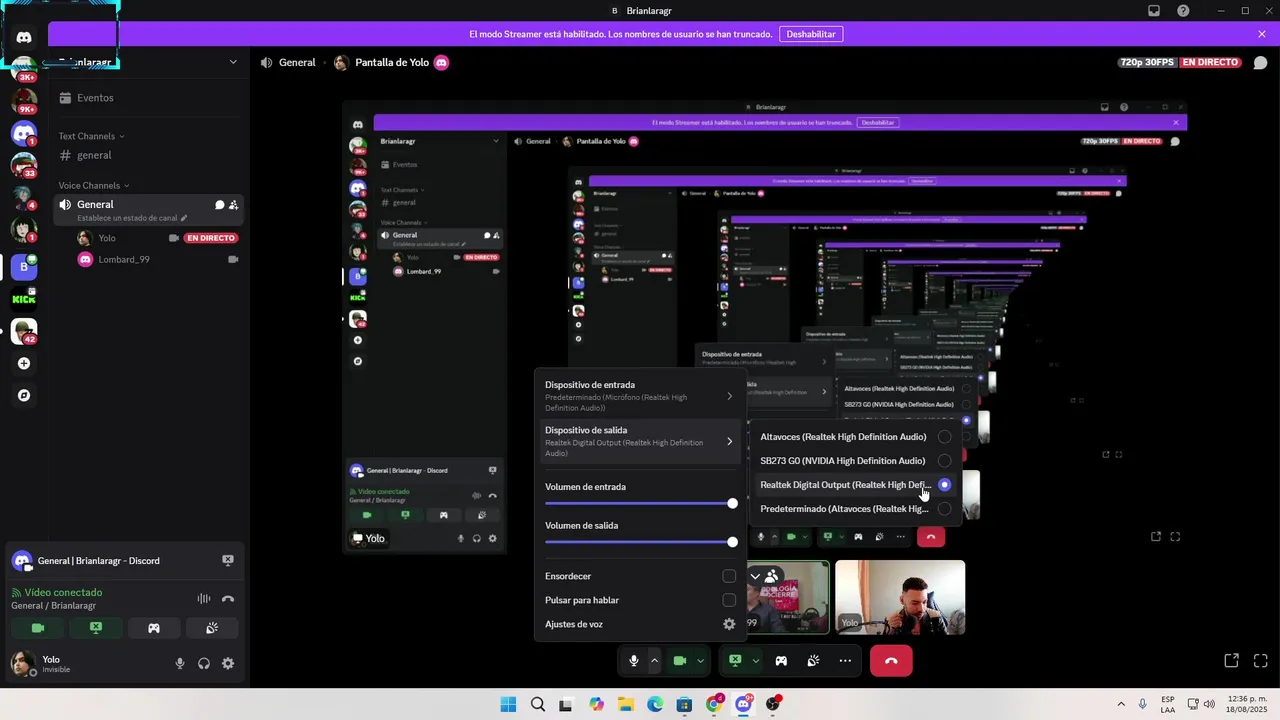The image size is (1280, 720).
Task: Start an activity in left voice panel
Action: point(154,628)
